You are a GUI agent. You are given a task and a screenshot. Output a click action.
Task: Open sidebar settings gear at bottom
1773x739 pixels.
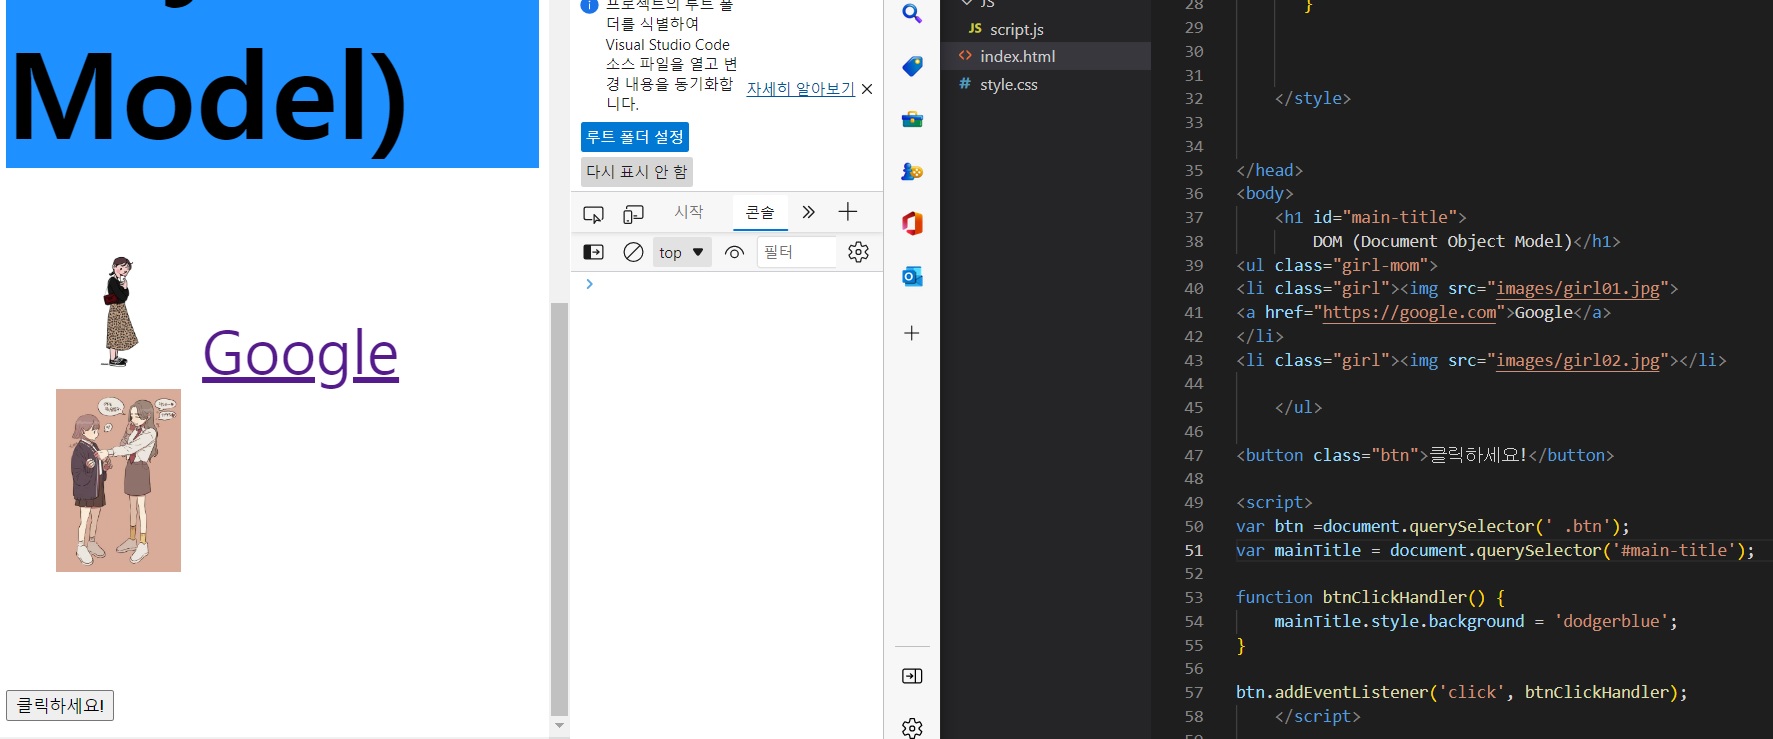[x=912, y=728]
